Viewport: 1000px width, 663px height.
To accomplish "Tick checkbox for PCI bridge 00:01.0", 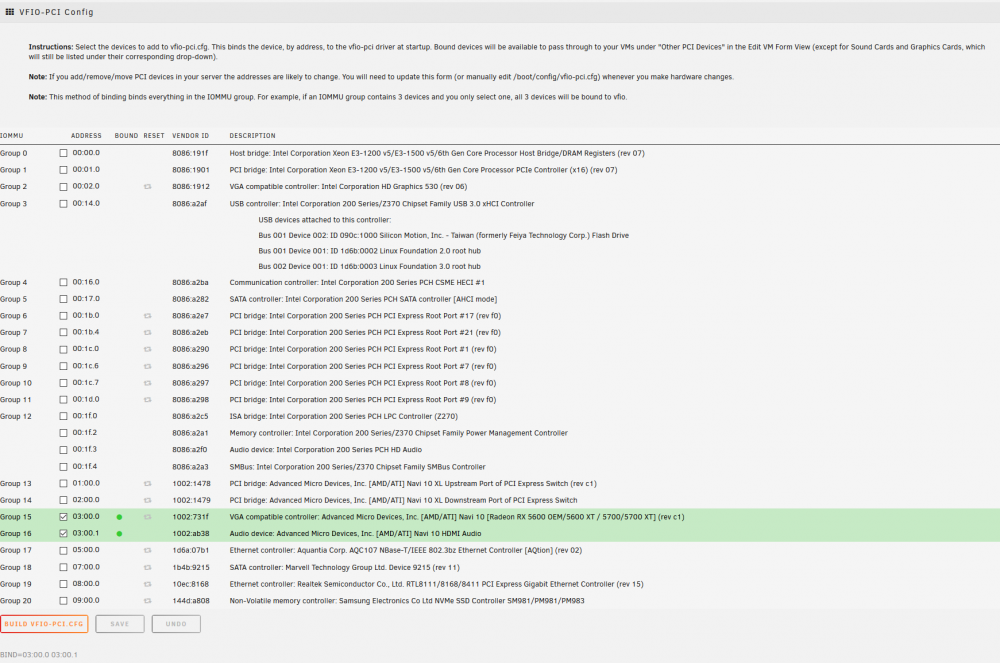I will pyautogui.click(x=63, y=170).
